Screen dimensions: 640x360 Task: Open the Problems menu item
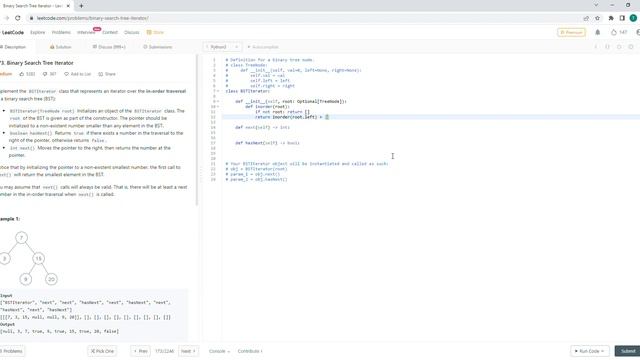[61, 32]
